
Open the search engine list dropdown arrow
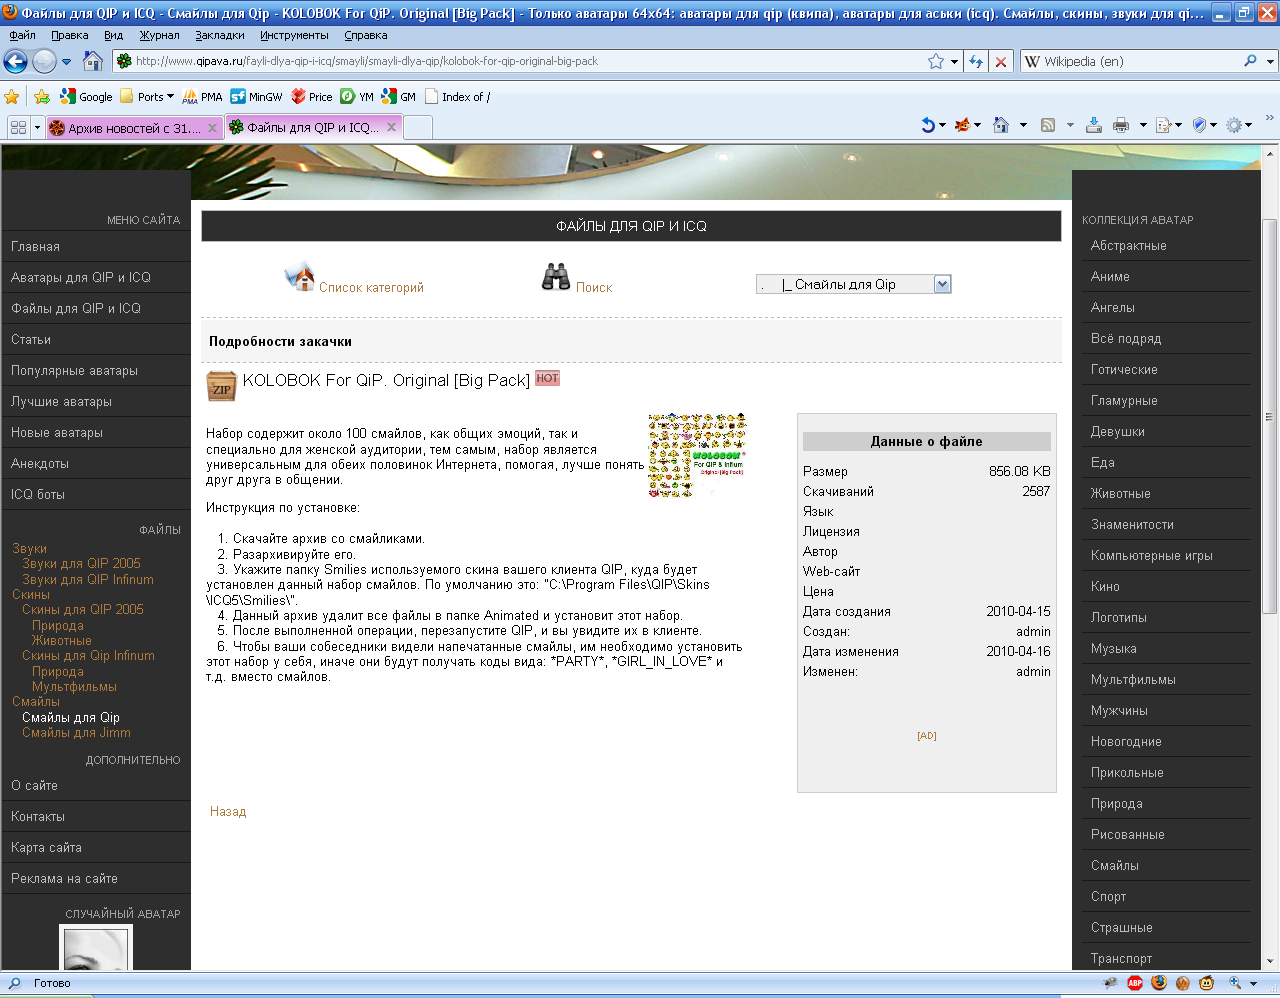pos(1270,62)
